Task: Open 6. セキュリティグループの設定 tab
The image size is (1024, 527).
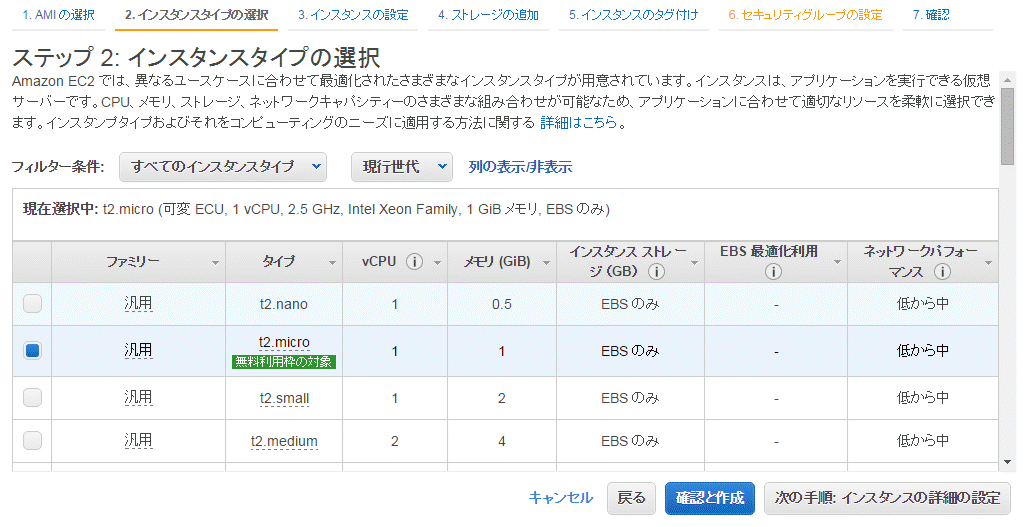Action: [805, 15]
